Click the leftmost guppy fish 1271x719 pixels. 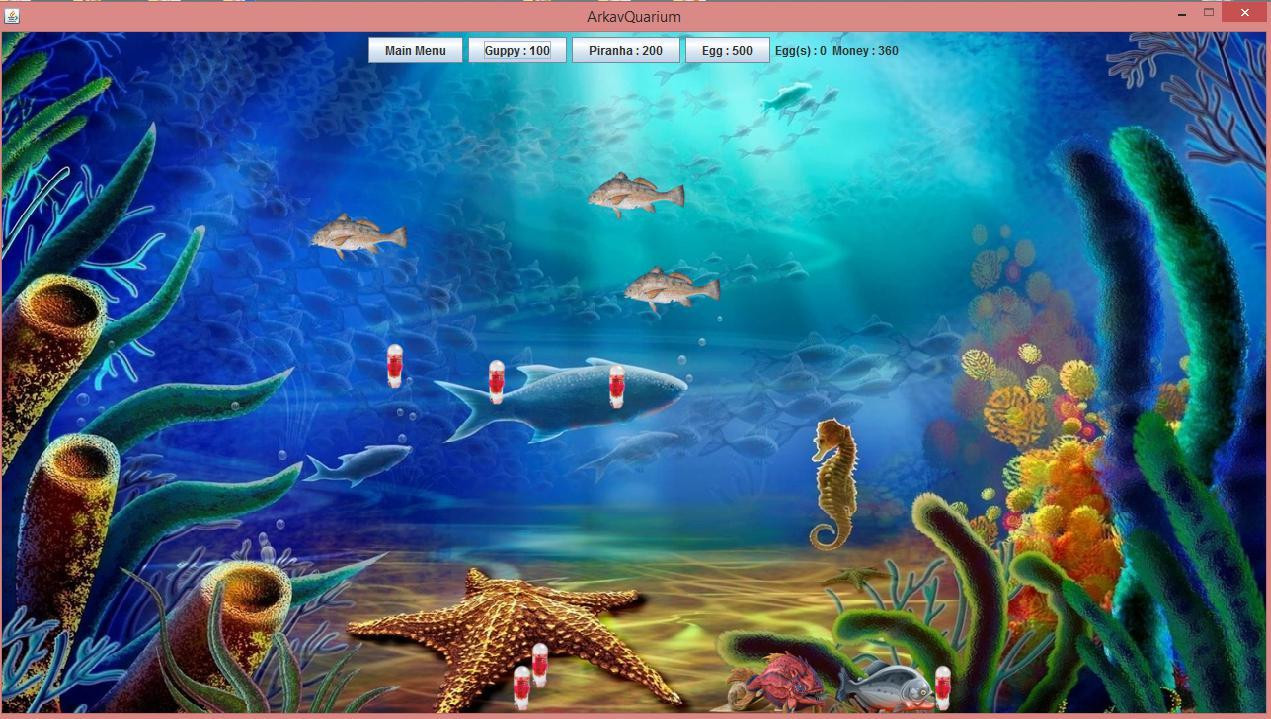point(358,236)
